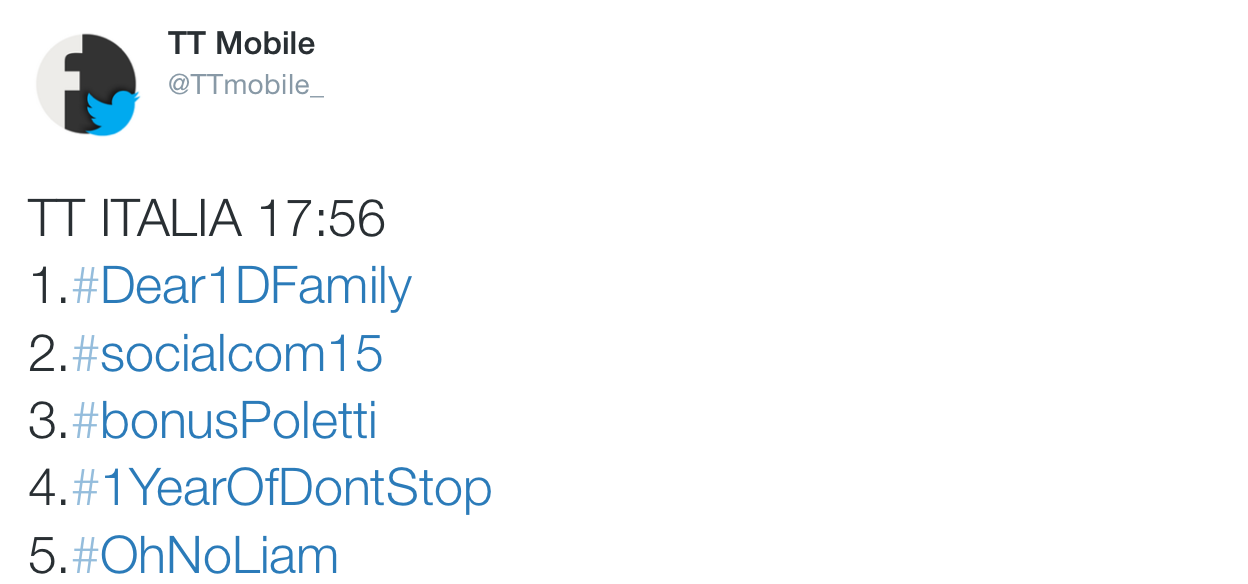Click the blue Twitter bird on avatar
The width and height of the screenshot is (1248, 584).
coord(111,113)
